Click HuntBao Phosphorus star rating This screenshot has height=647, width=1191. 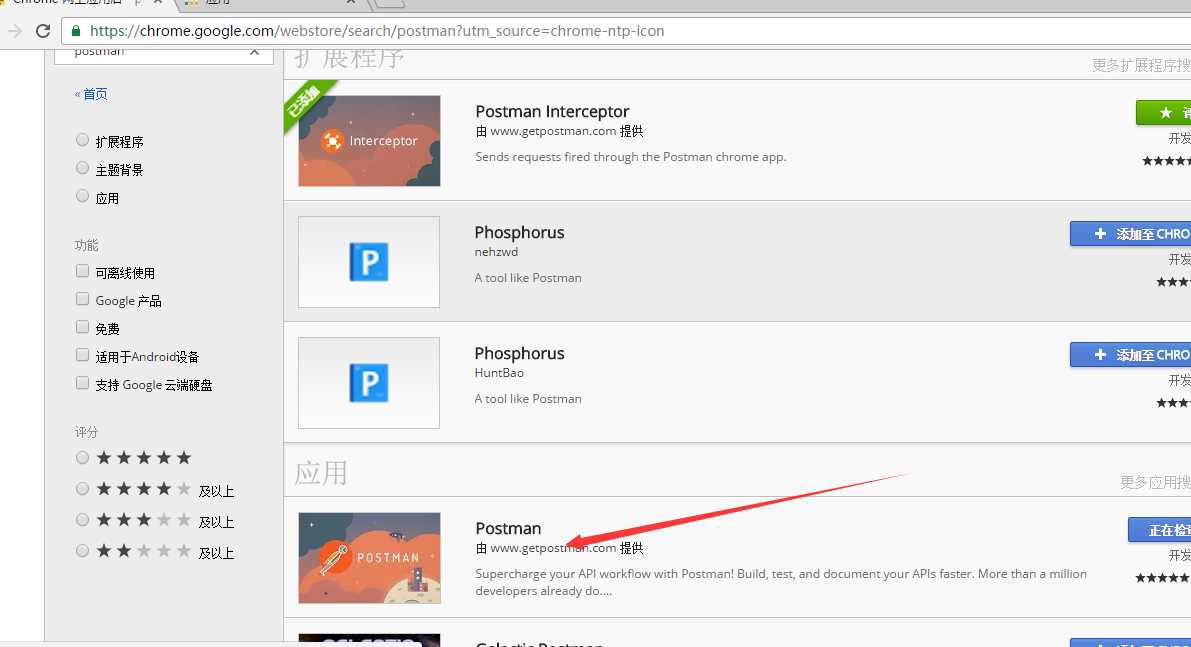click(x=1174, y=402)
